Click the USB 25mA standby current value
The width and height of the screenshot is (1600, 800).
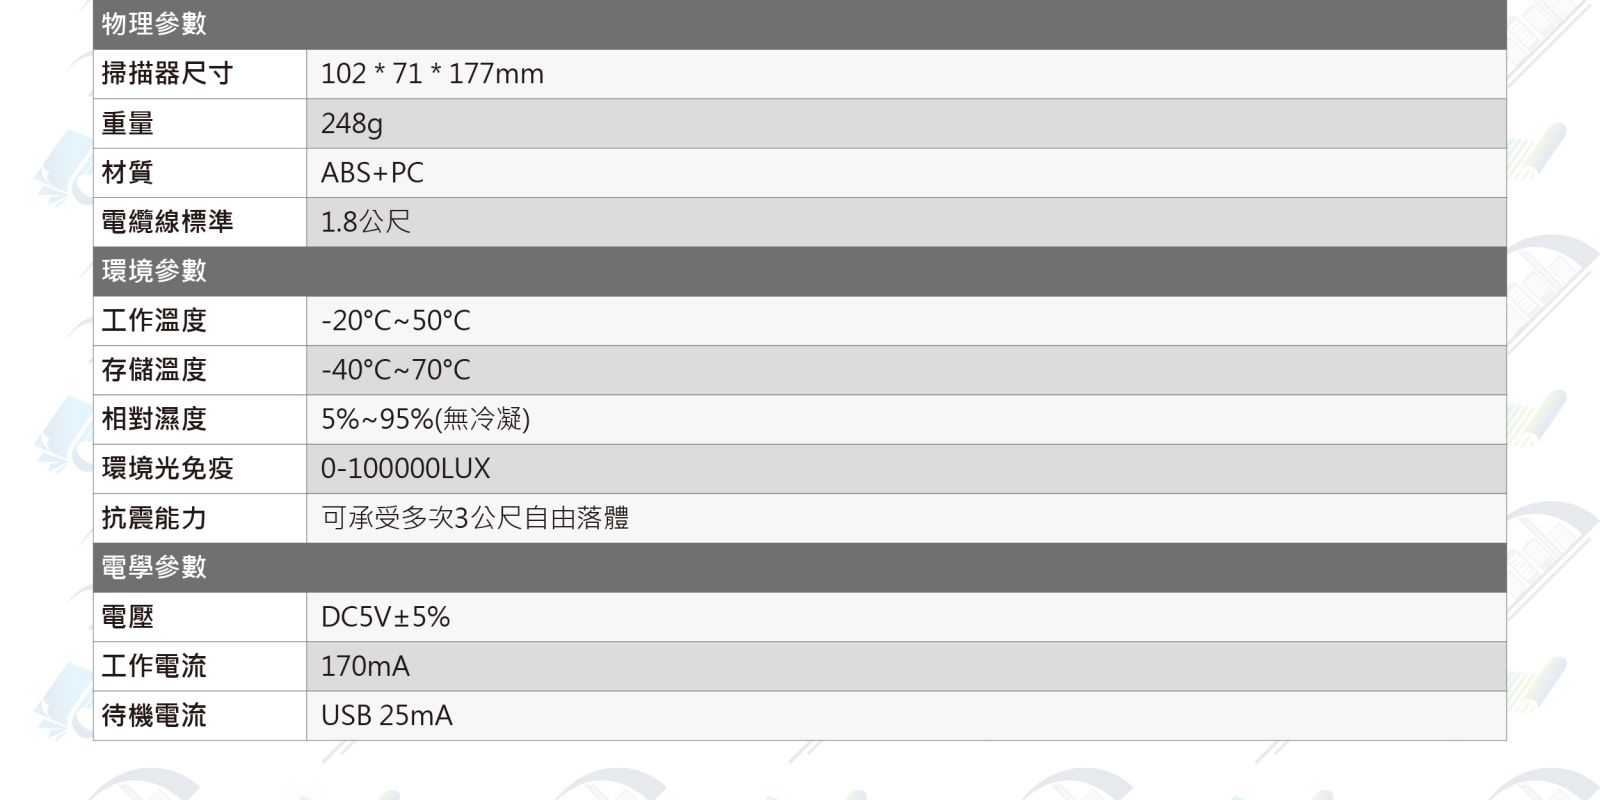[386, 716]
